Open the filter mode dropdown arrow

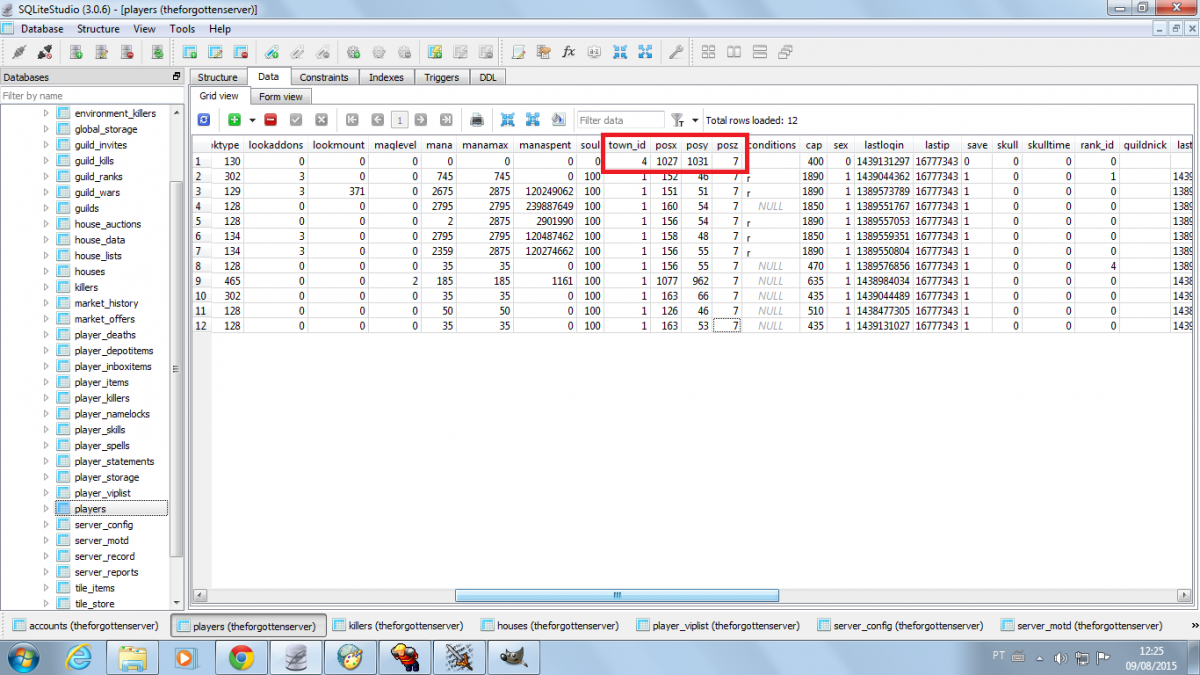point(695,120)
